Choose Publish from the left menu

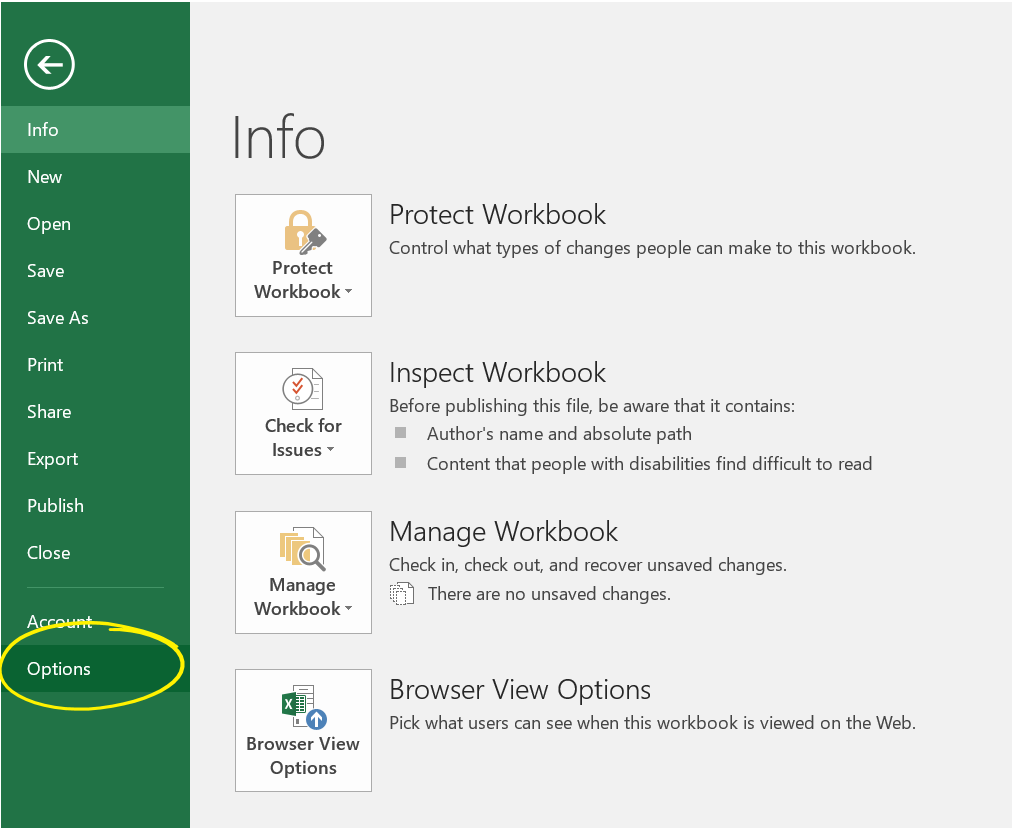tap(56, 506)
